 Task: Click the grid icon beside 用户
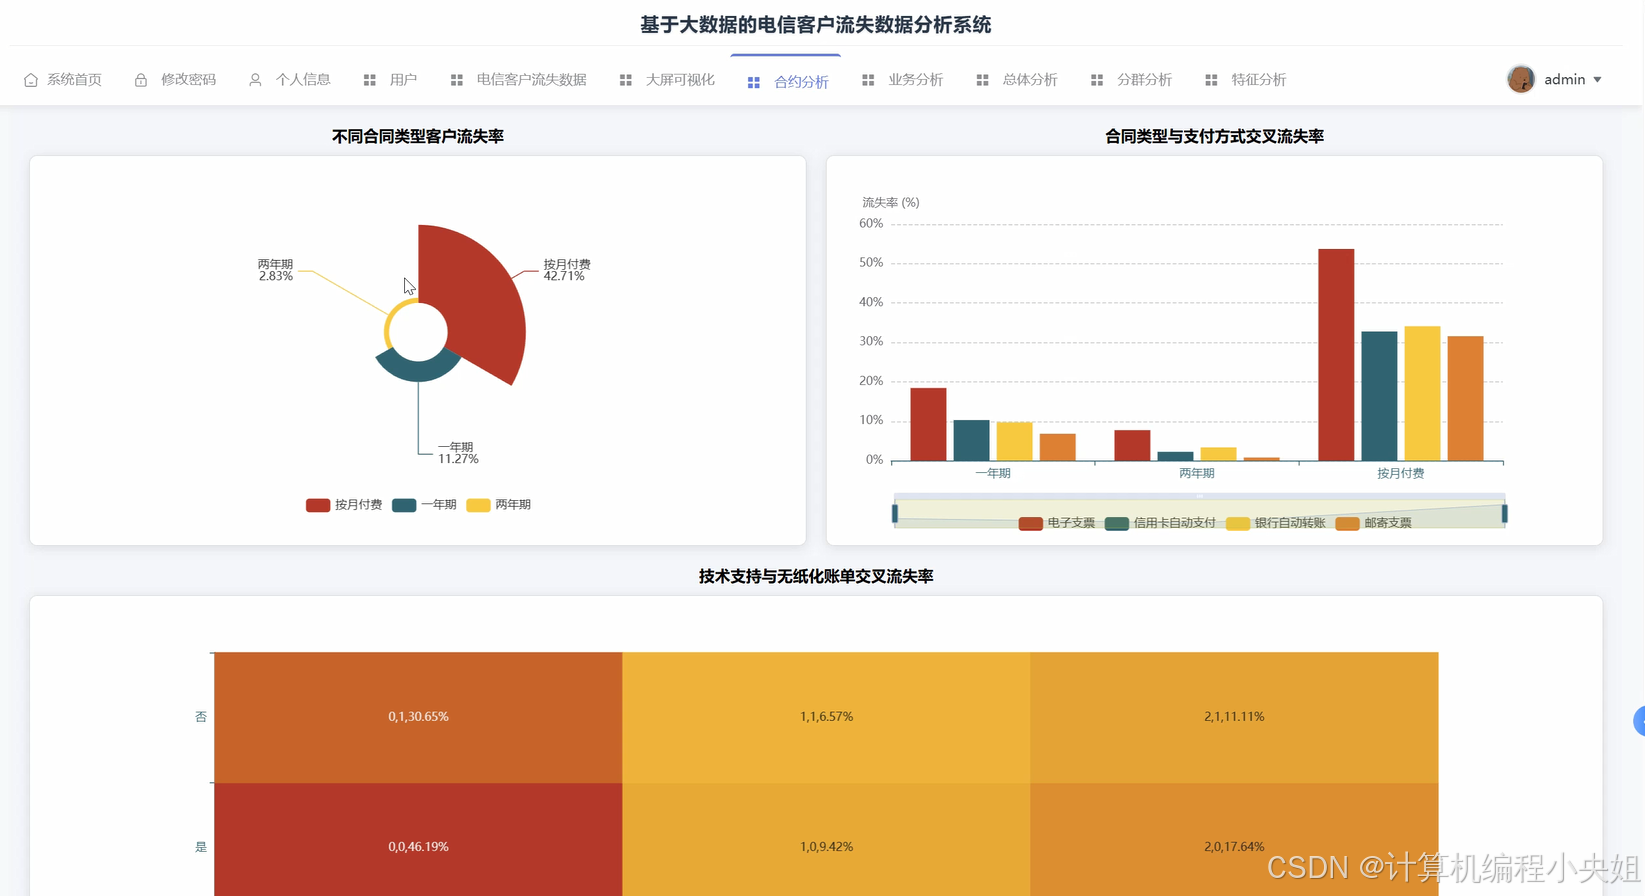pyautogui.click(x=370, y=80)
